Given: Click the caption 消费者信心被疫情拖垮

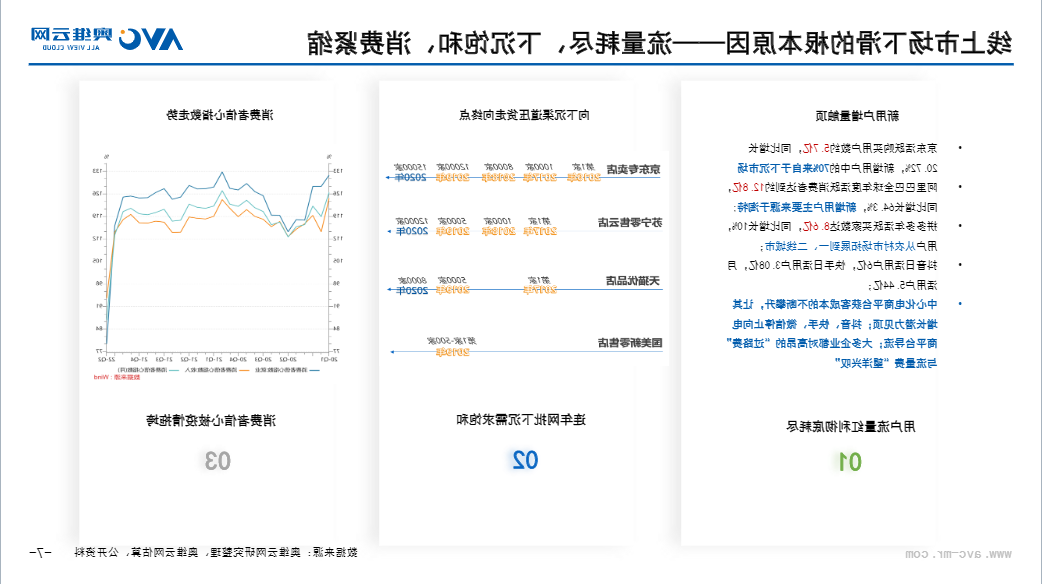Looking at the screenshot, I should coord(211,421).
